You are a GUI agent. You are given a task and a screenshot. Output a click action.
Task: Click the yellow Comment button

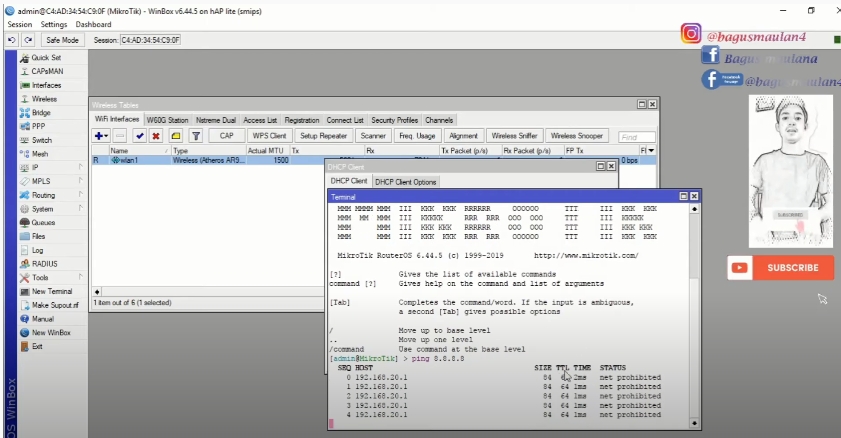pyautogui.click(x=175, y=136)
